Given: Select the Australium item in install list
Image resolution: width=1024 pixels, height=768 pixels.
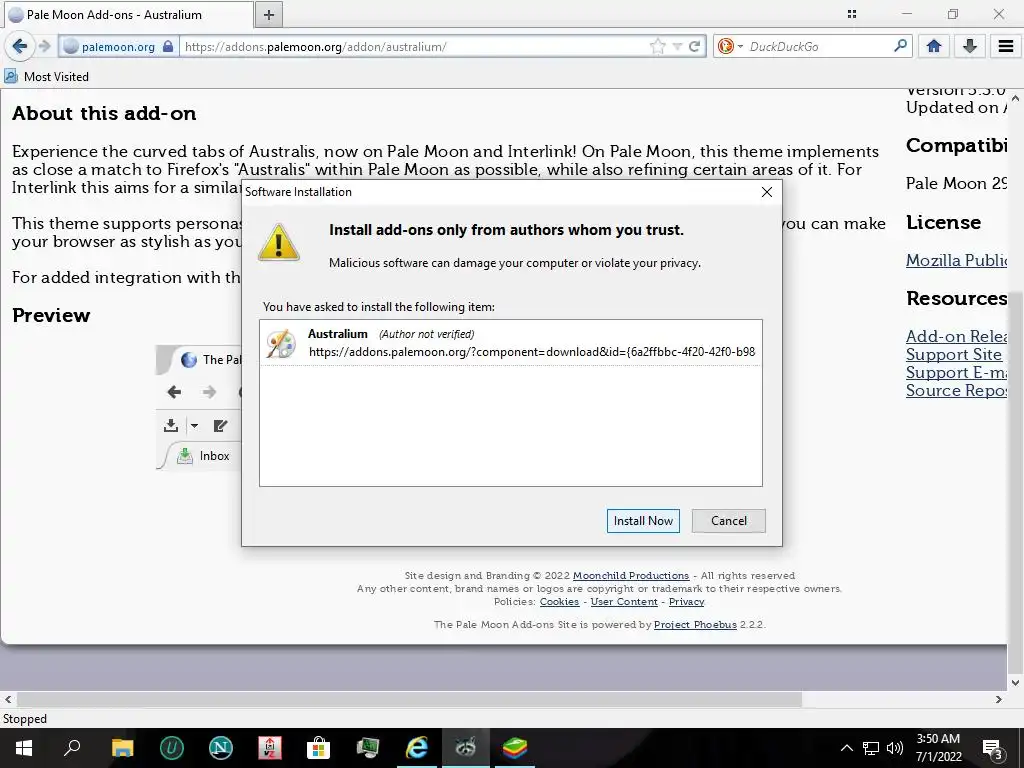Looking at the screenshot, I should [x=511, y=343].
